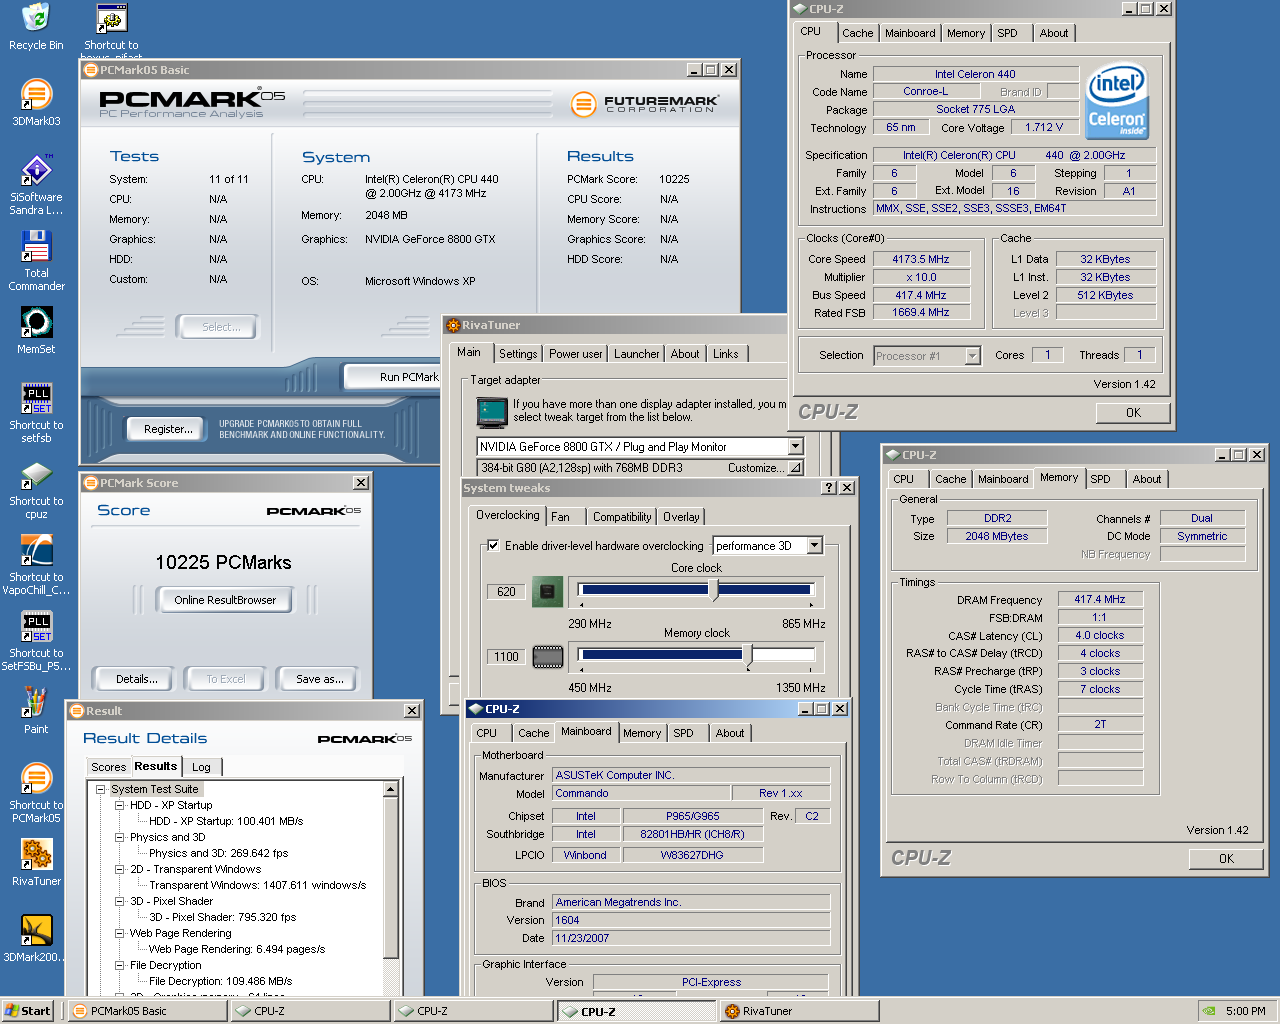
Task: Collapse the HDD - XP Startup node
Action: tap(119, 805)
